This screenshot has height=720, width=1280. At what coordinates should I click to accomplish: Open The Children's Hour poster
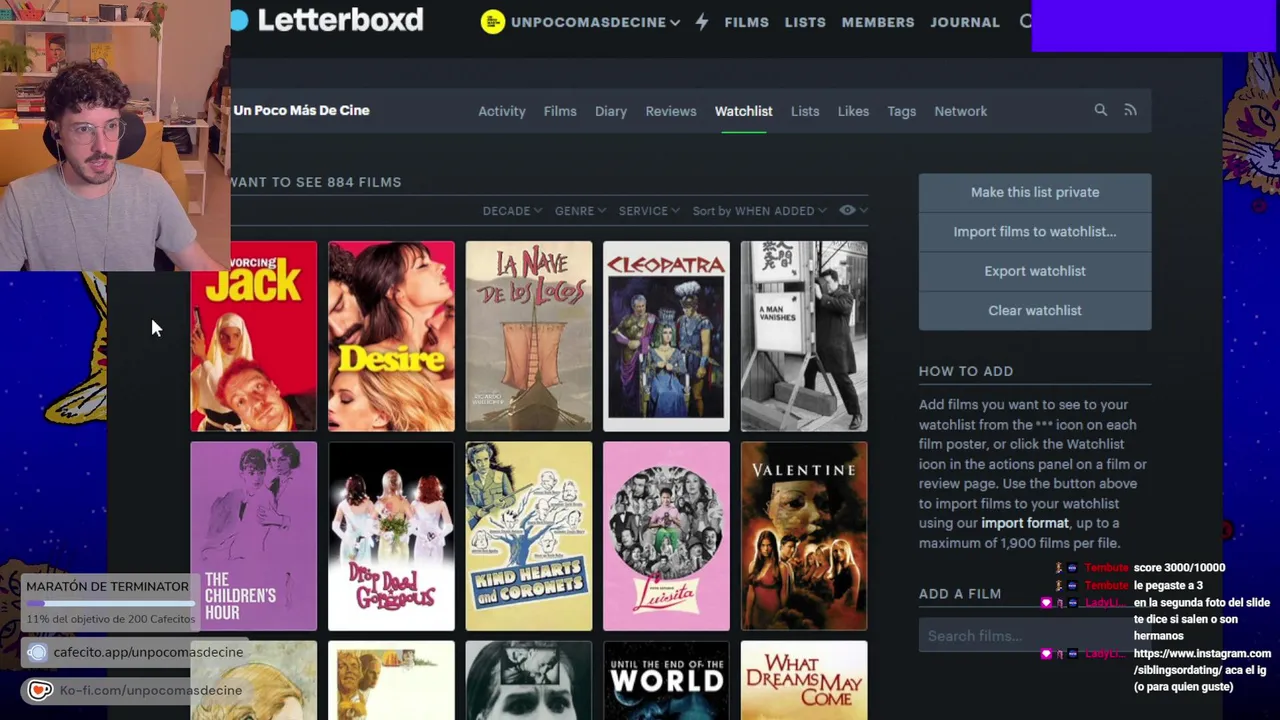pos(254,536)
